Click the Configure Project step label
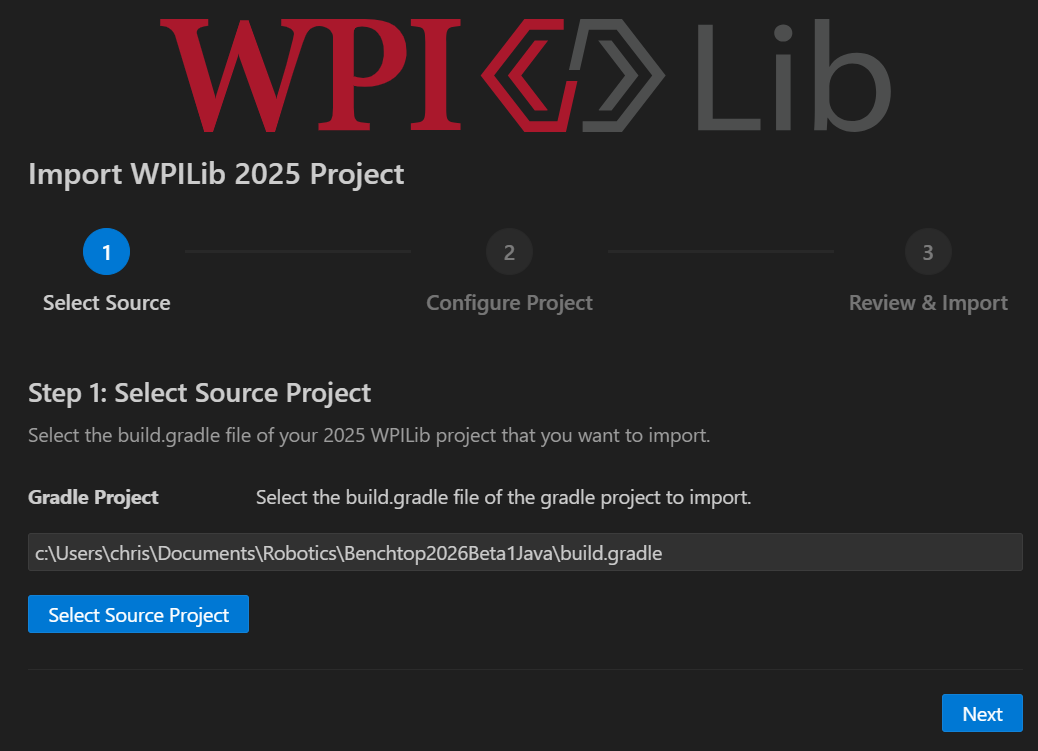 coord(509,303)
